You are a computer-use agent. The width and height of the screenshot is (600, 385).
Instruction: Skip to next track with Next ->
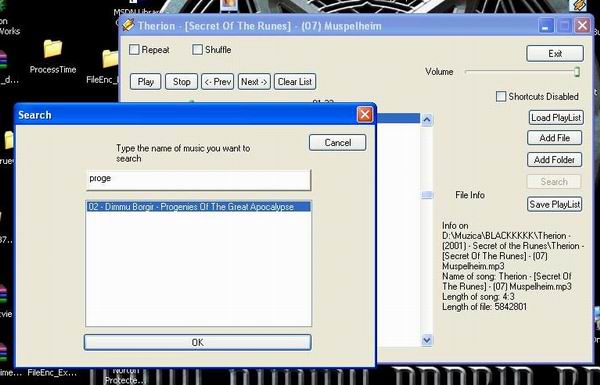[254, 82]
